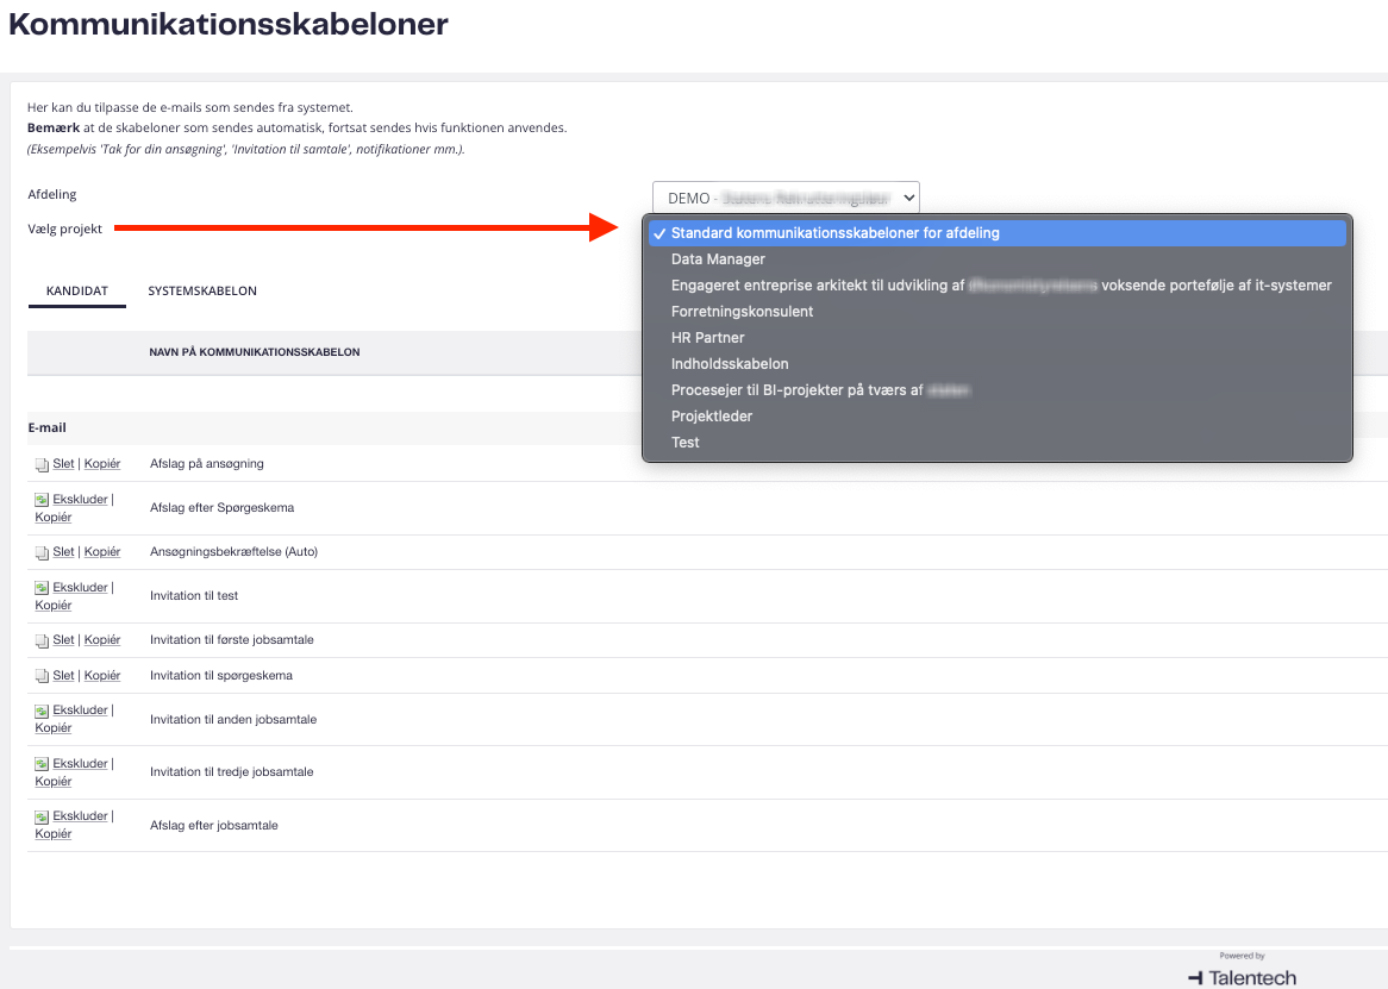Image resolution: width=1388 pixels, height=989 pixels.
Task: Click the exclude icon beside Invitation til tredje jobsamtale
Action: click(x=41, y=764)
